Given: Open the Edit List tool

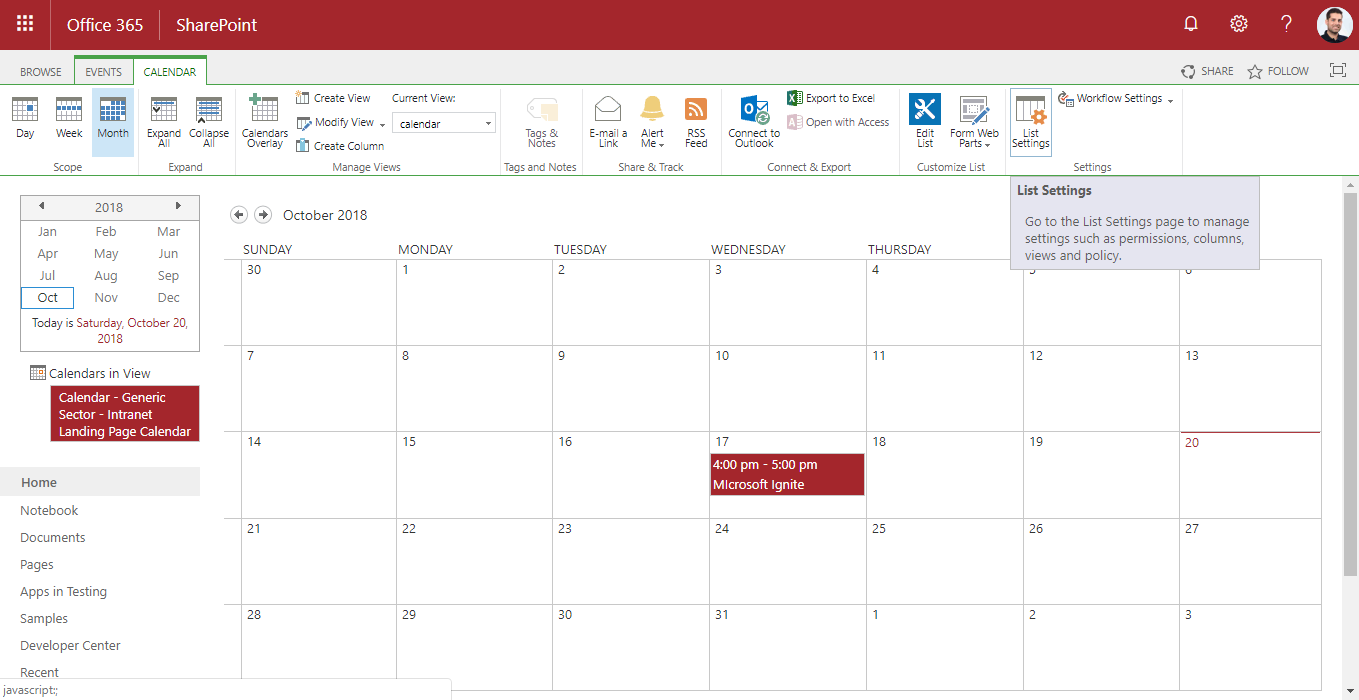Looking at the screenshot, I should 925,120.
